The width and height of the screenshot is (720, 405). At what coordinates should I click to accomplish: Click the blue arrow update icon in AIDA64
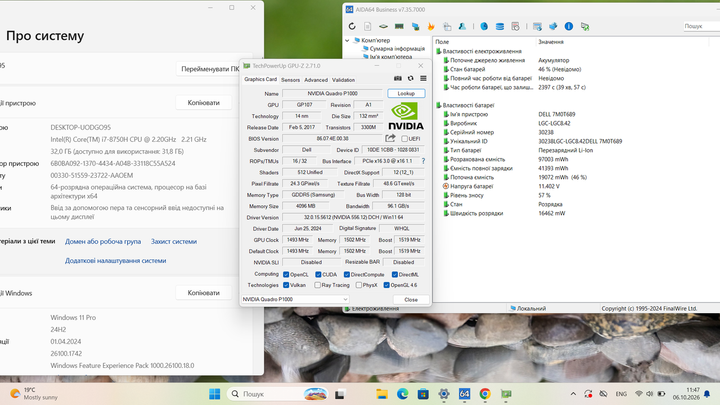553,27
